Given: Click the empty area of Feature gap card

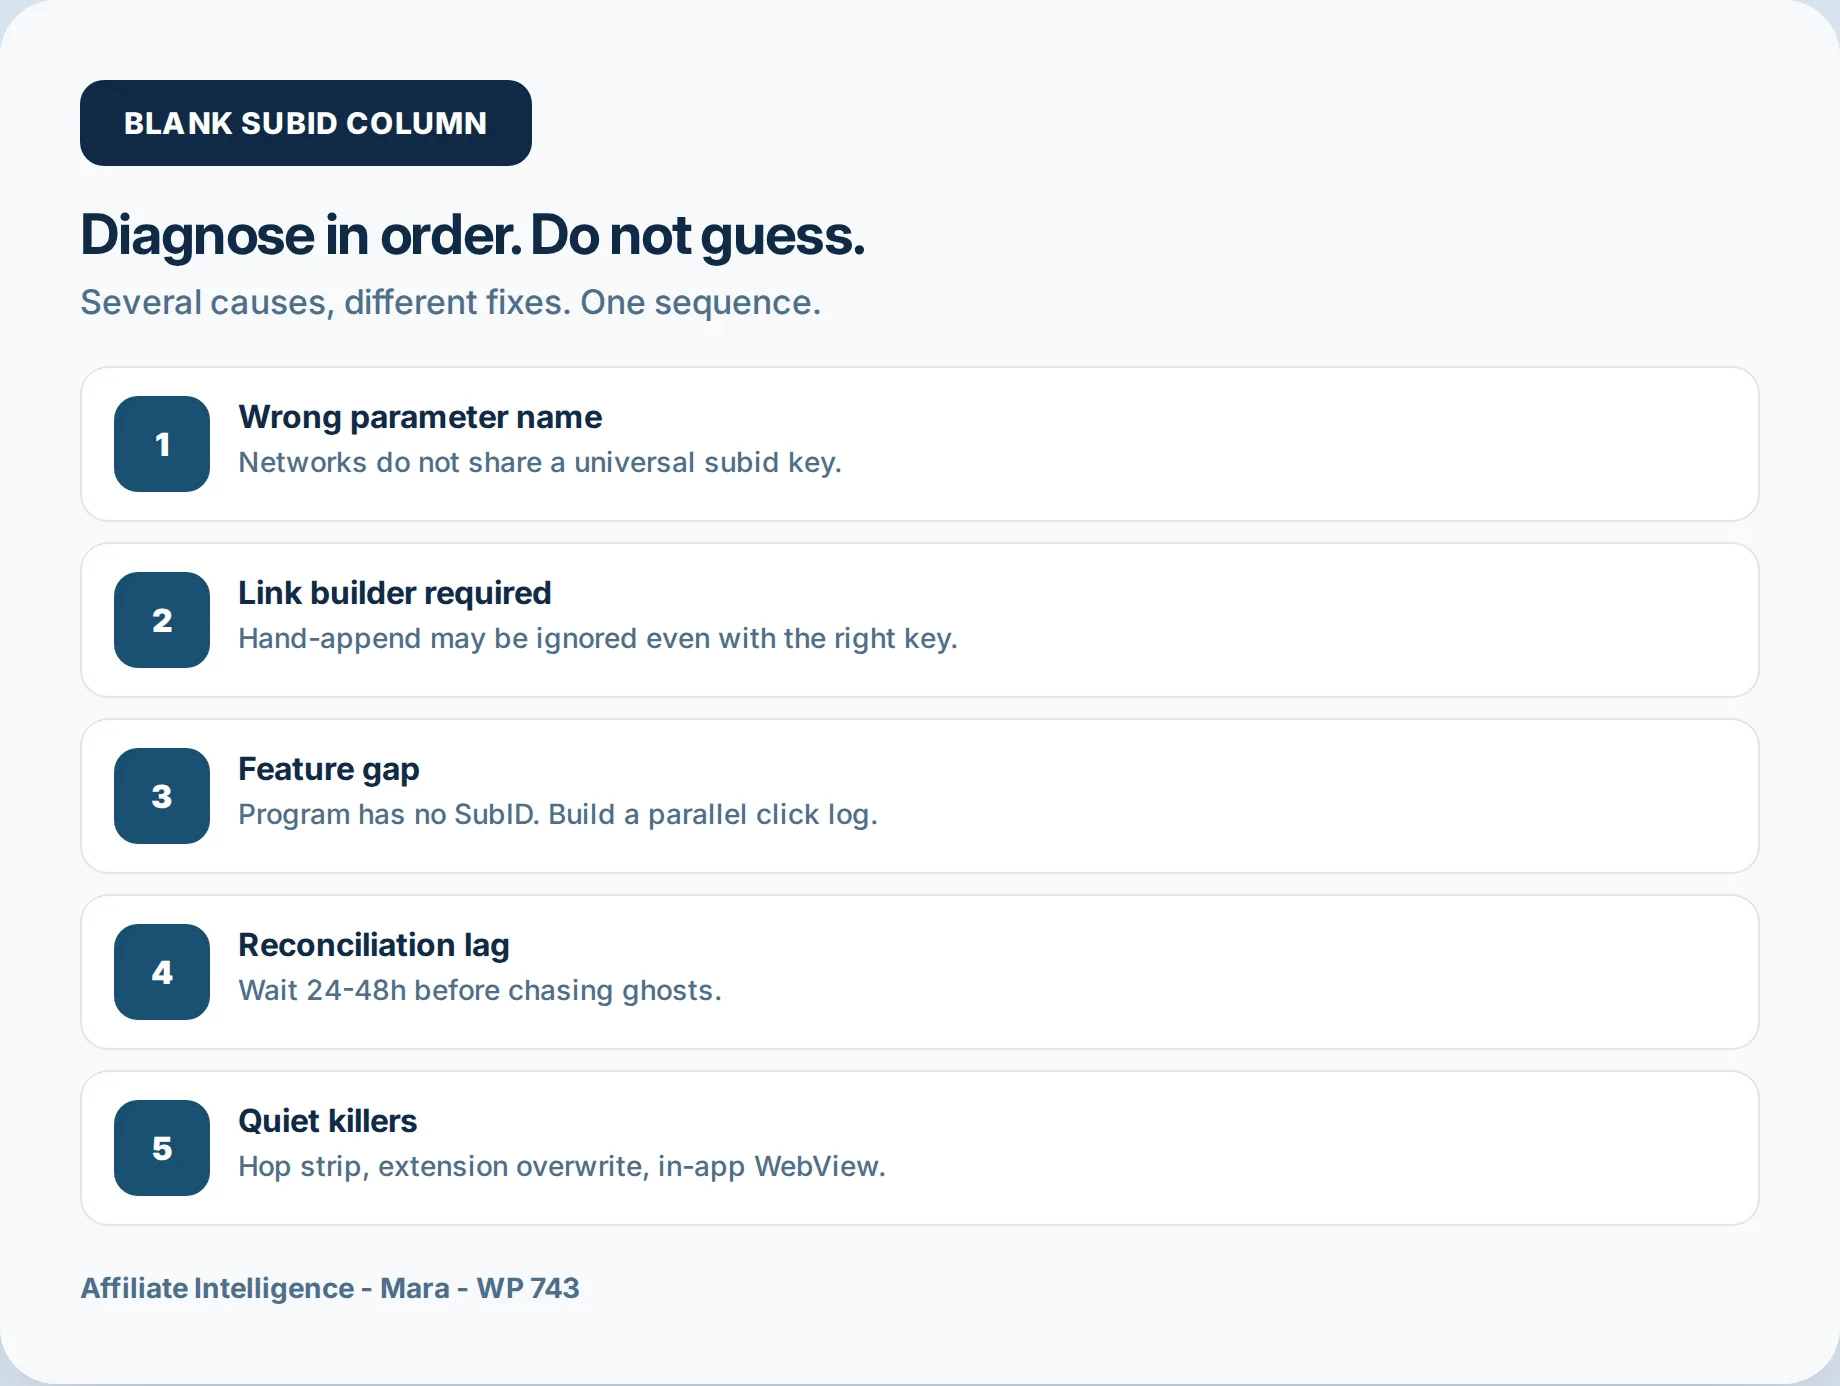Looking at the screenshot, I should 1300,796.
